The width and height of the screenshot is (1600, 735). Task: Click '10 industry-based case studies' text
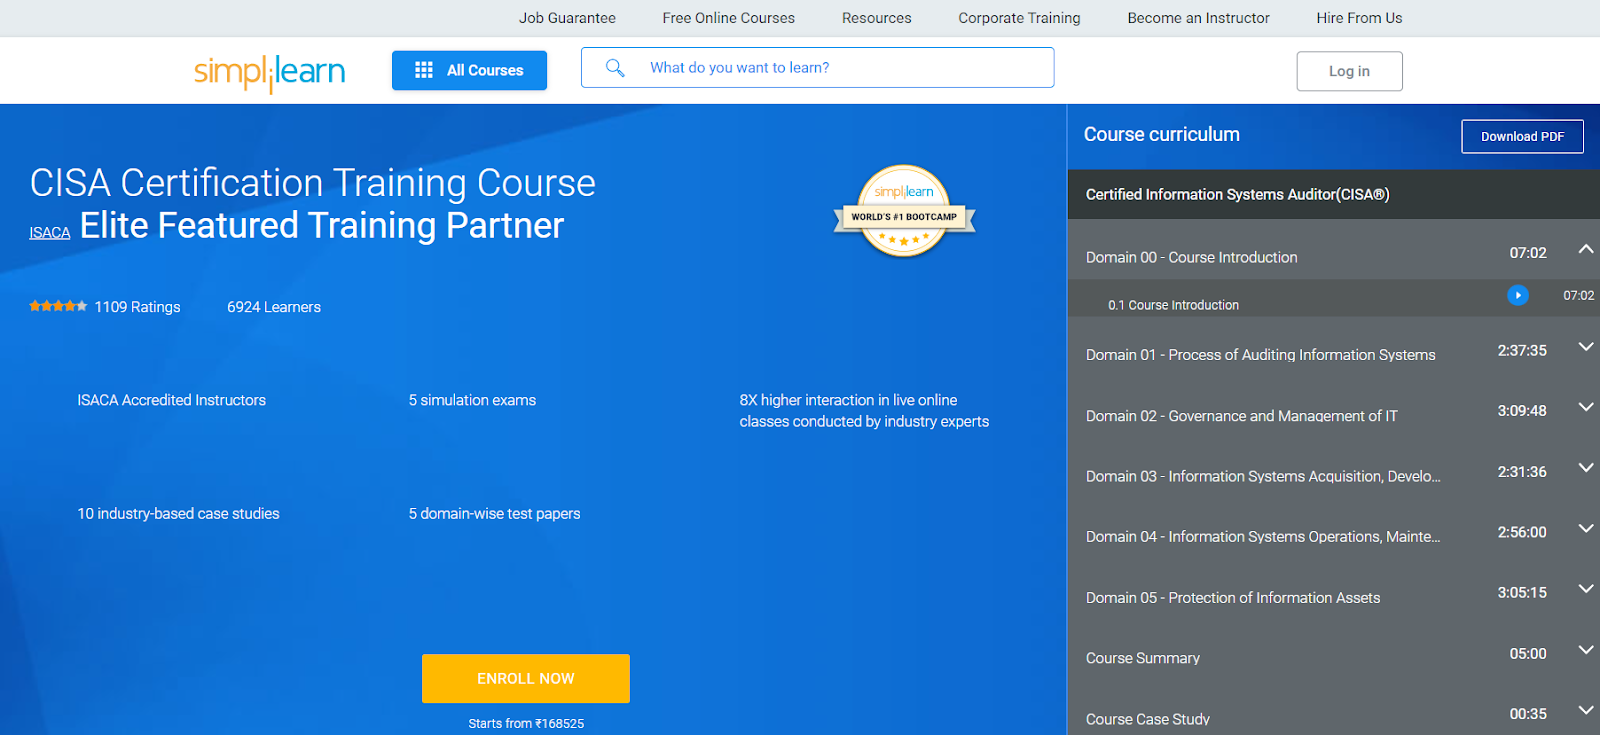click(179, 514)
